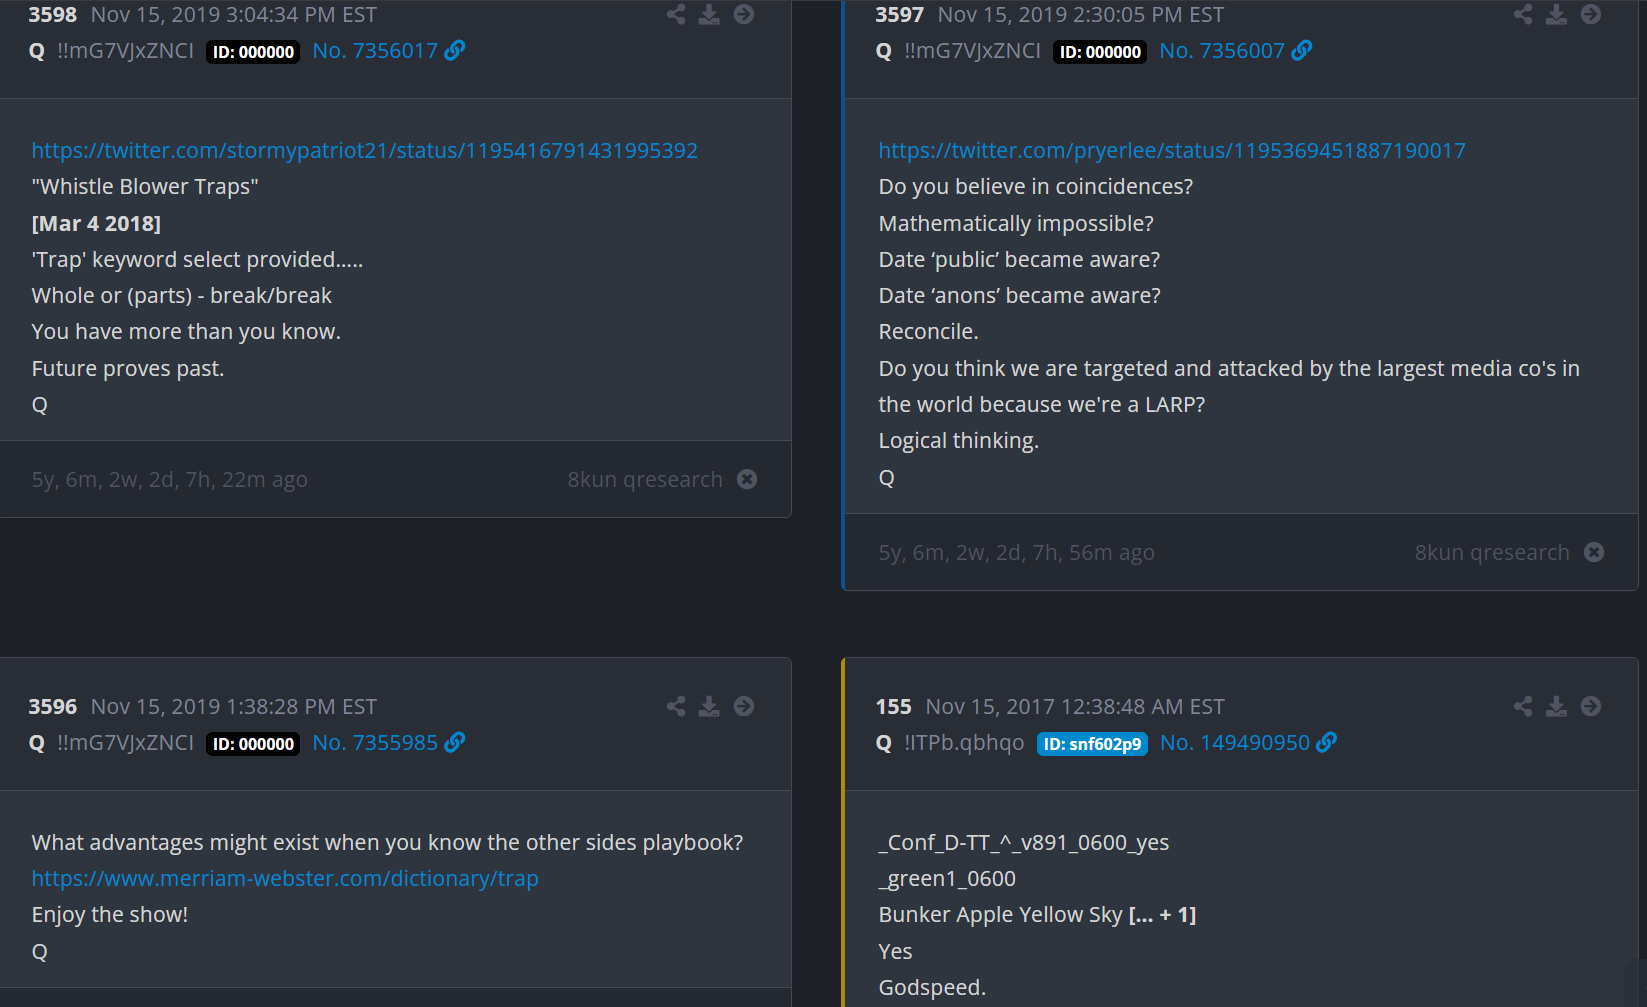The width and height of the screenshot is (1647, 1007).
Task: Click the chain-link icon beside No. 7356007
Action: [x=1302, y=50]
